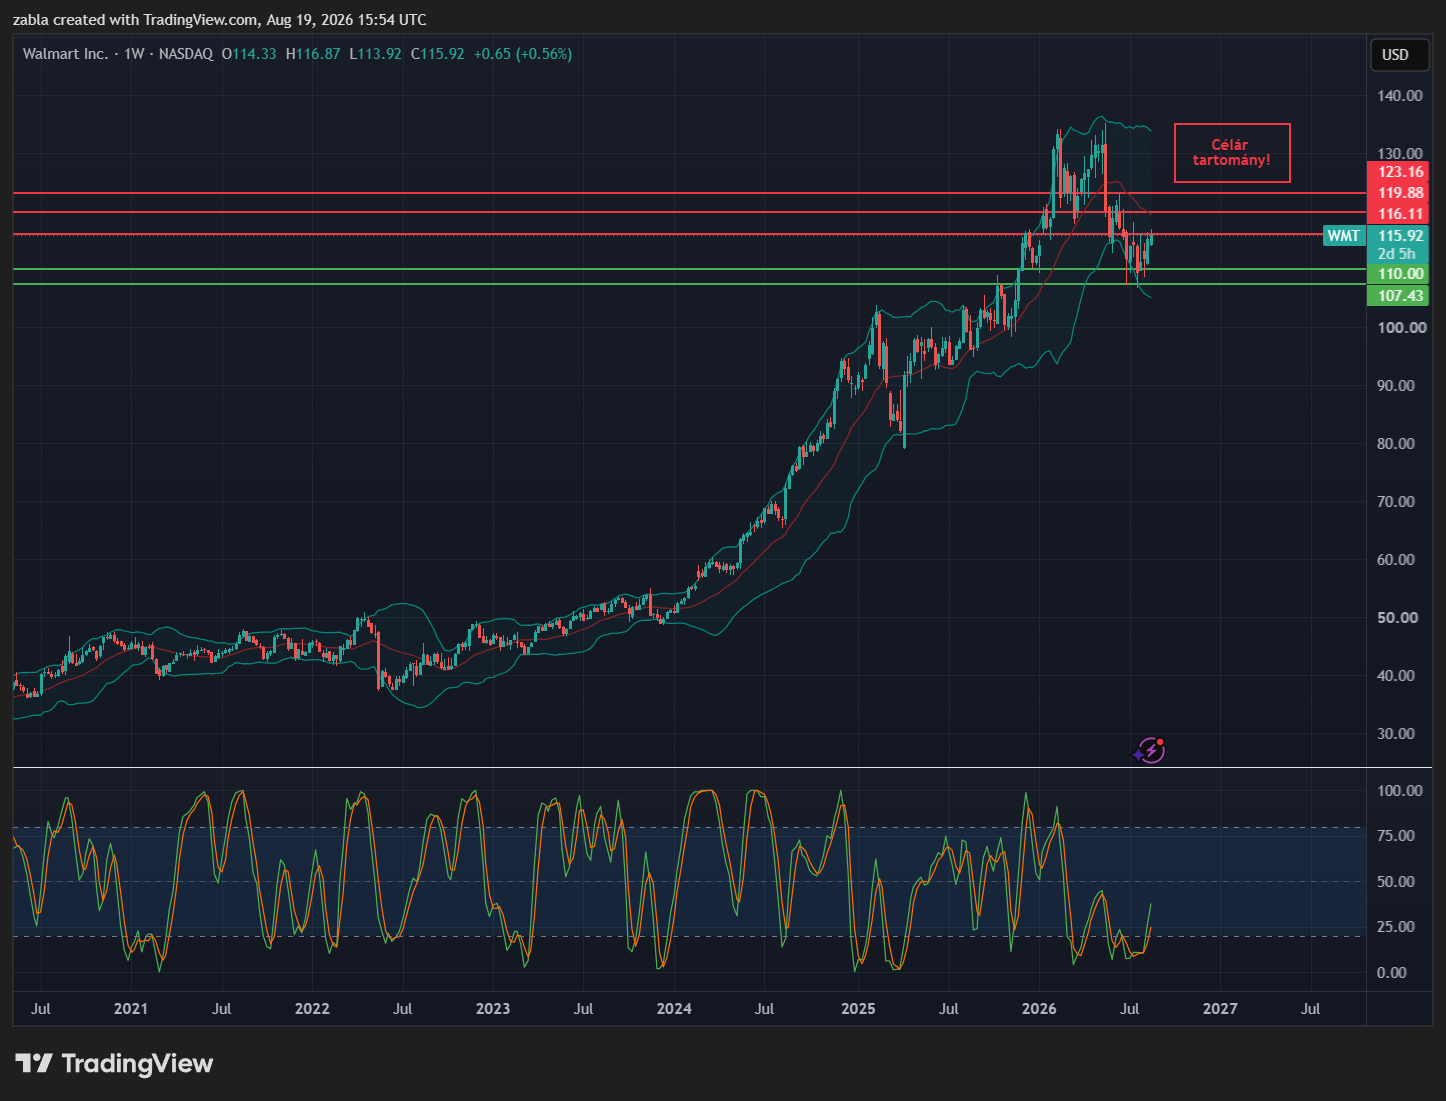Click the red 119.88 price label
1446x1101 pixels.
[x=1398, y=193]
